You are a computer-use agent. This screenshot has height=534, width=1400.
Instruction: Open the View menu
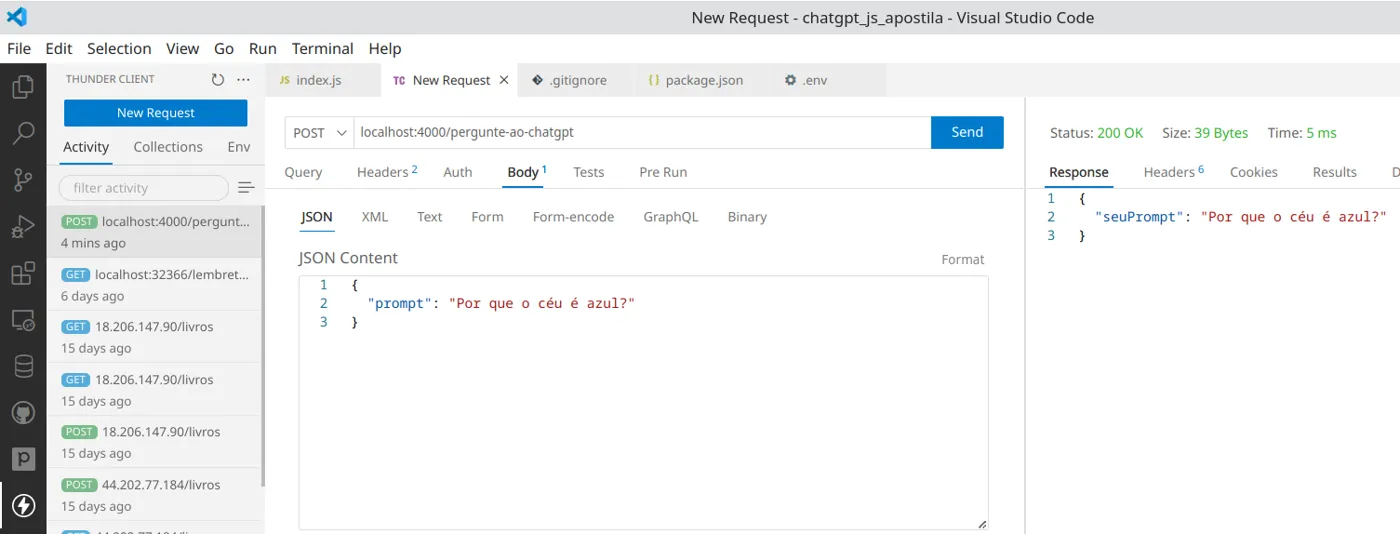(183, 48)
